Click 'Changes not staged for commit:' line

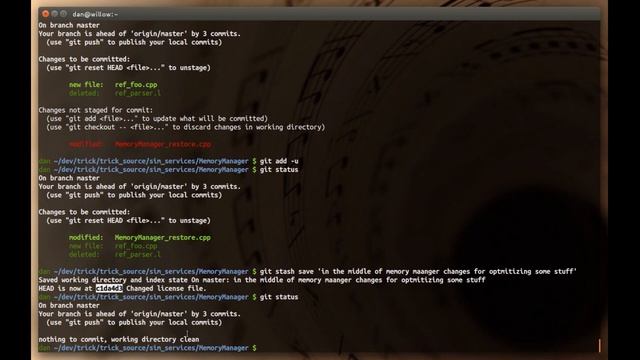pos(96,110)
